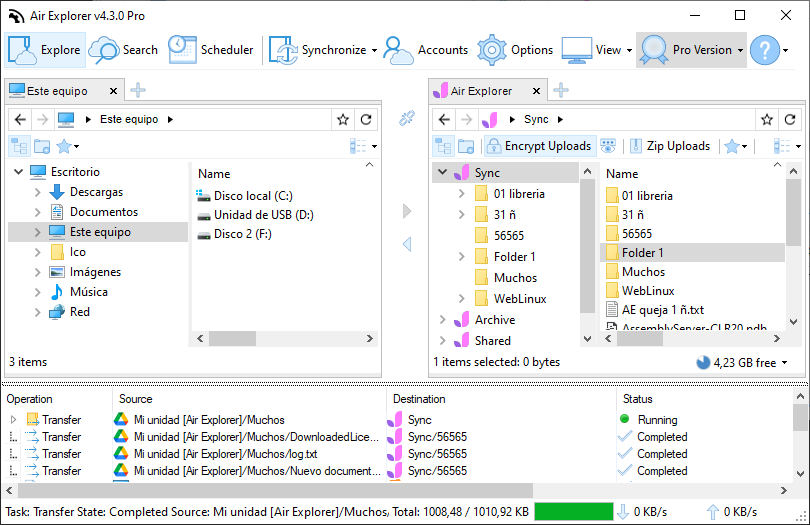Open right pane favorites dropdown
The height and width of the screenshot is (525, 810).
(x=736, y=147)
